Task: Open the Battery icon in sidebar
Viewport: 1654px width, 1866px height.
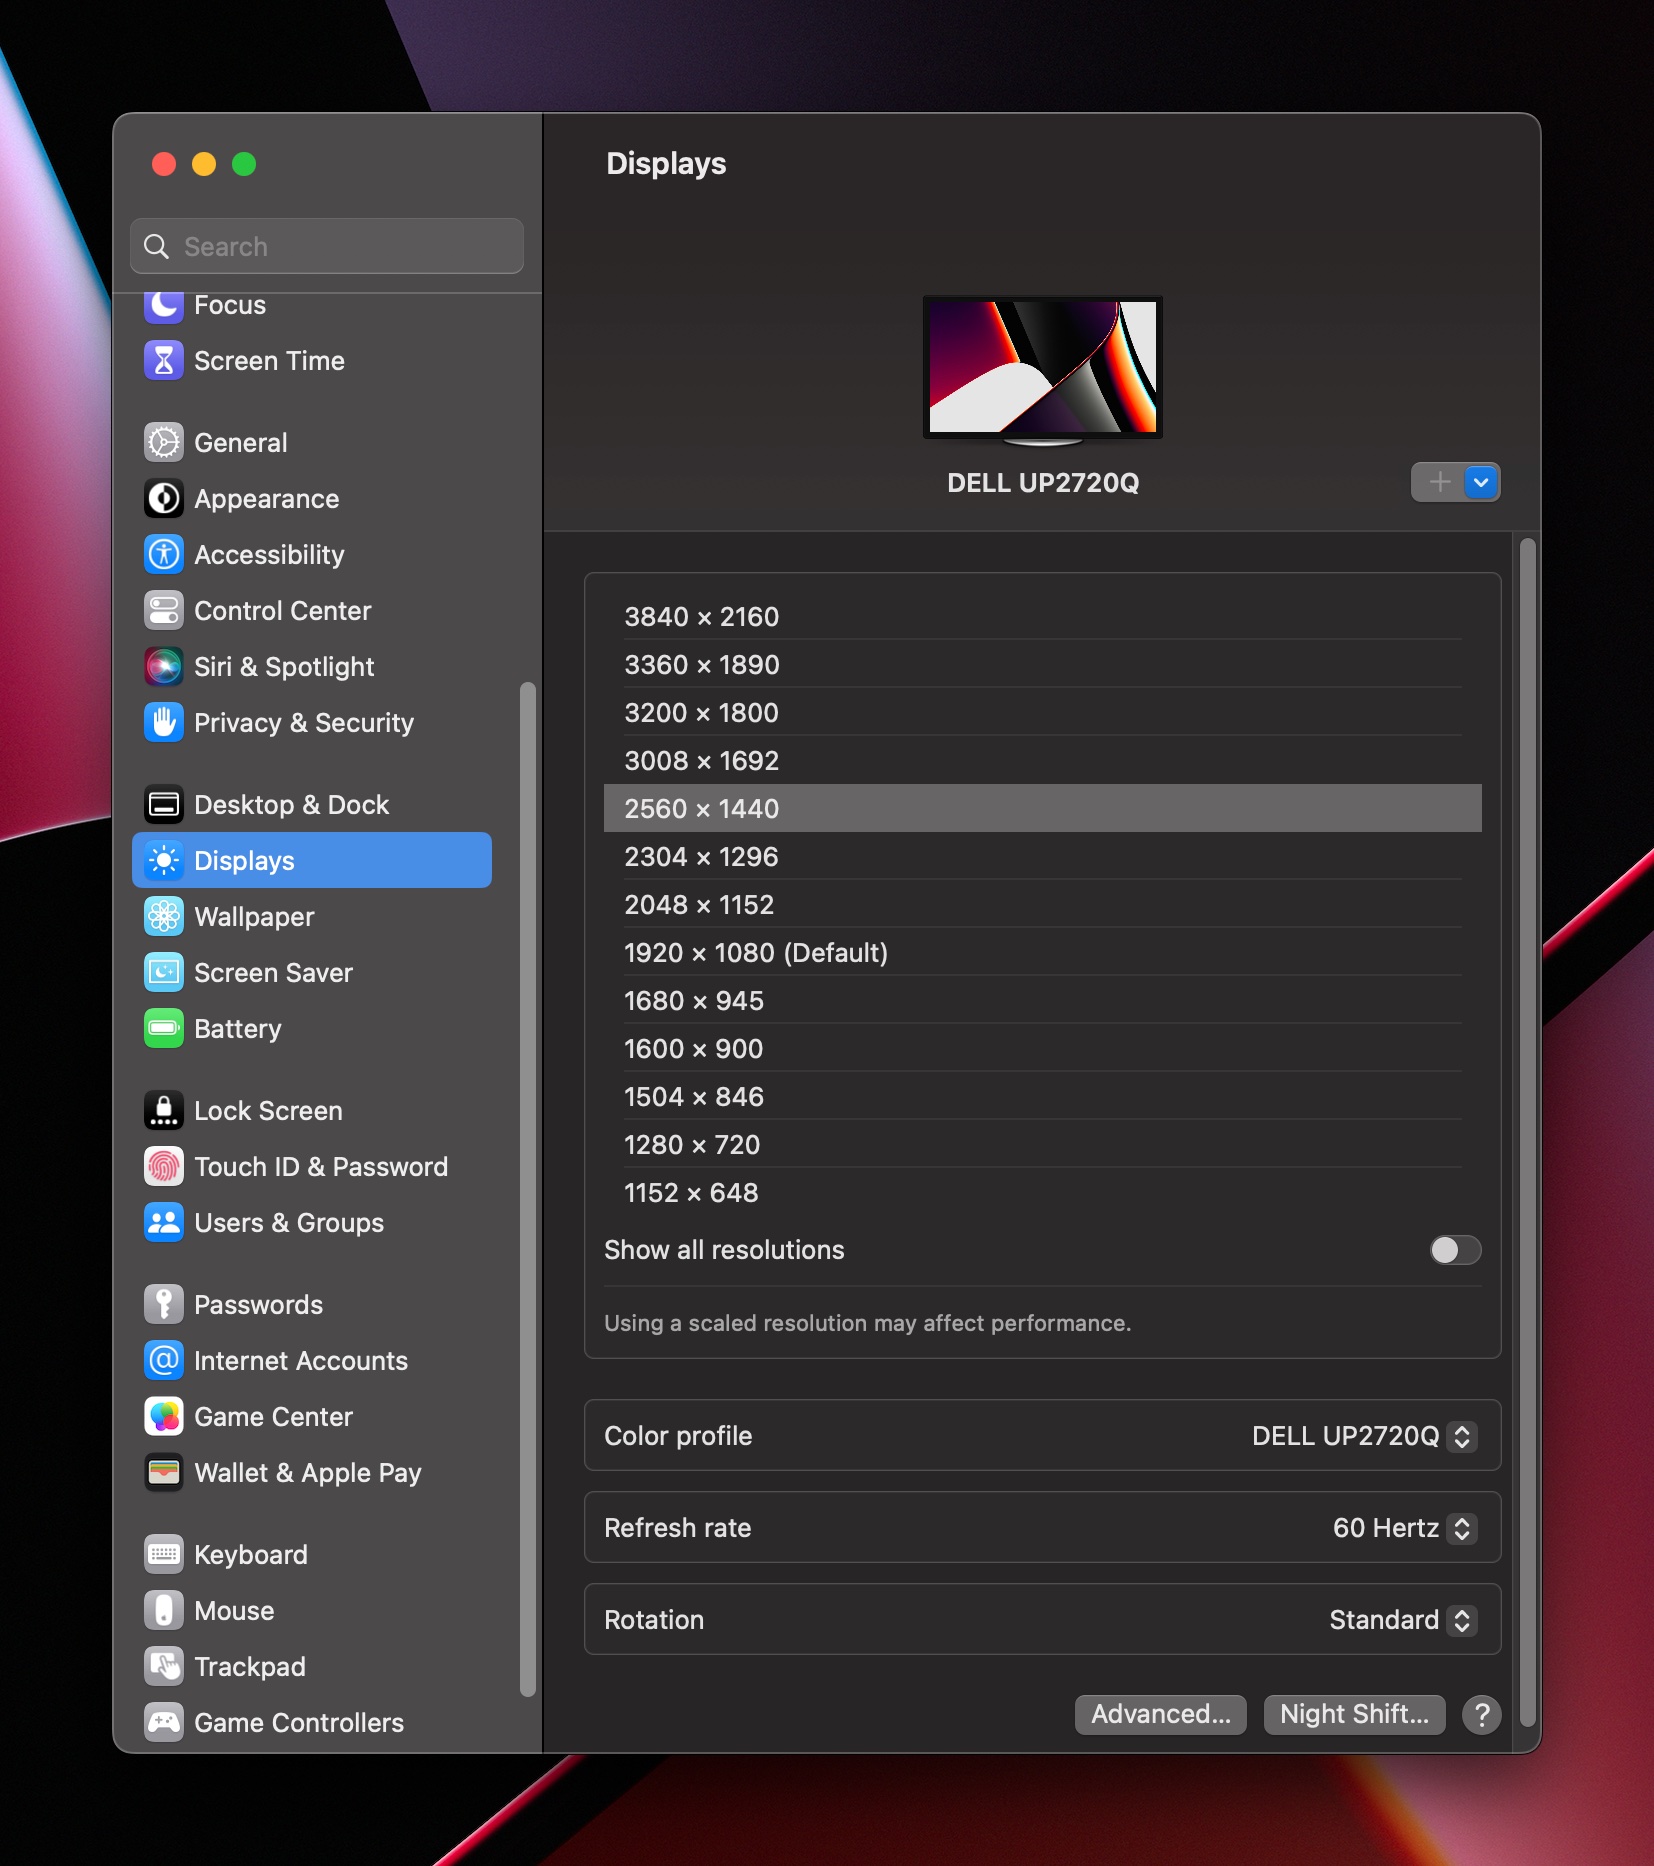Action: click(164, 1029)
